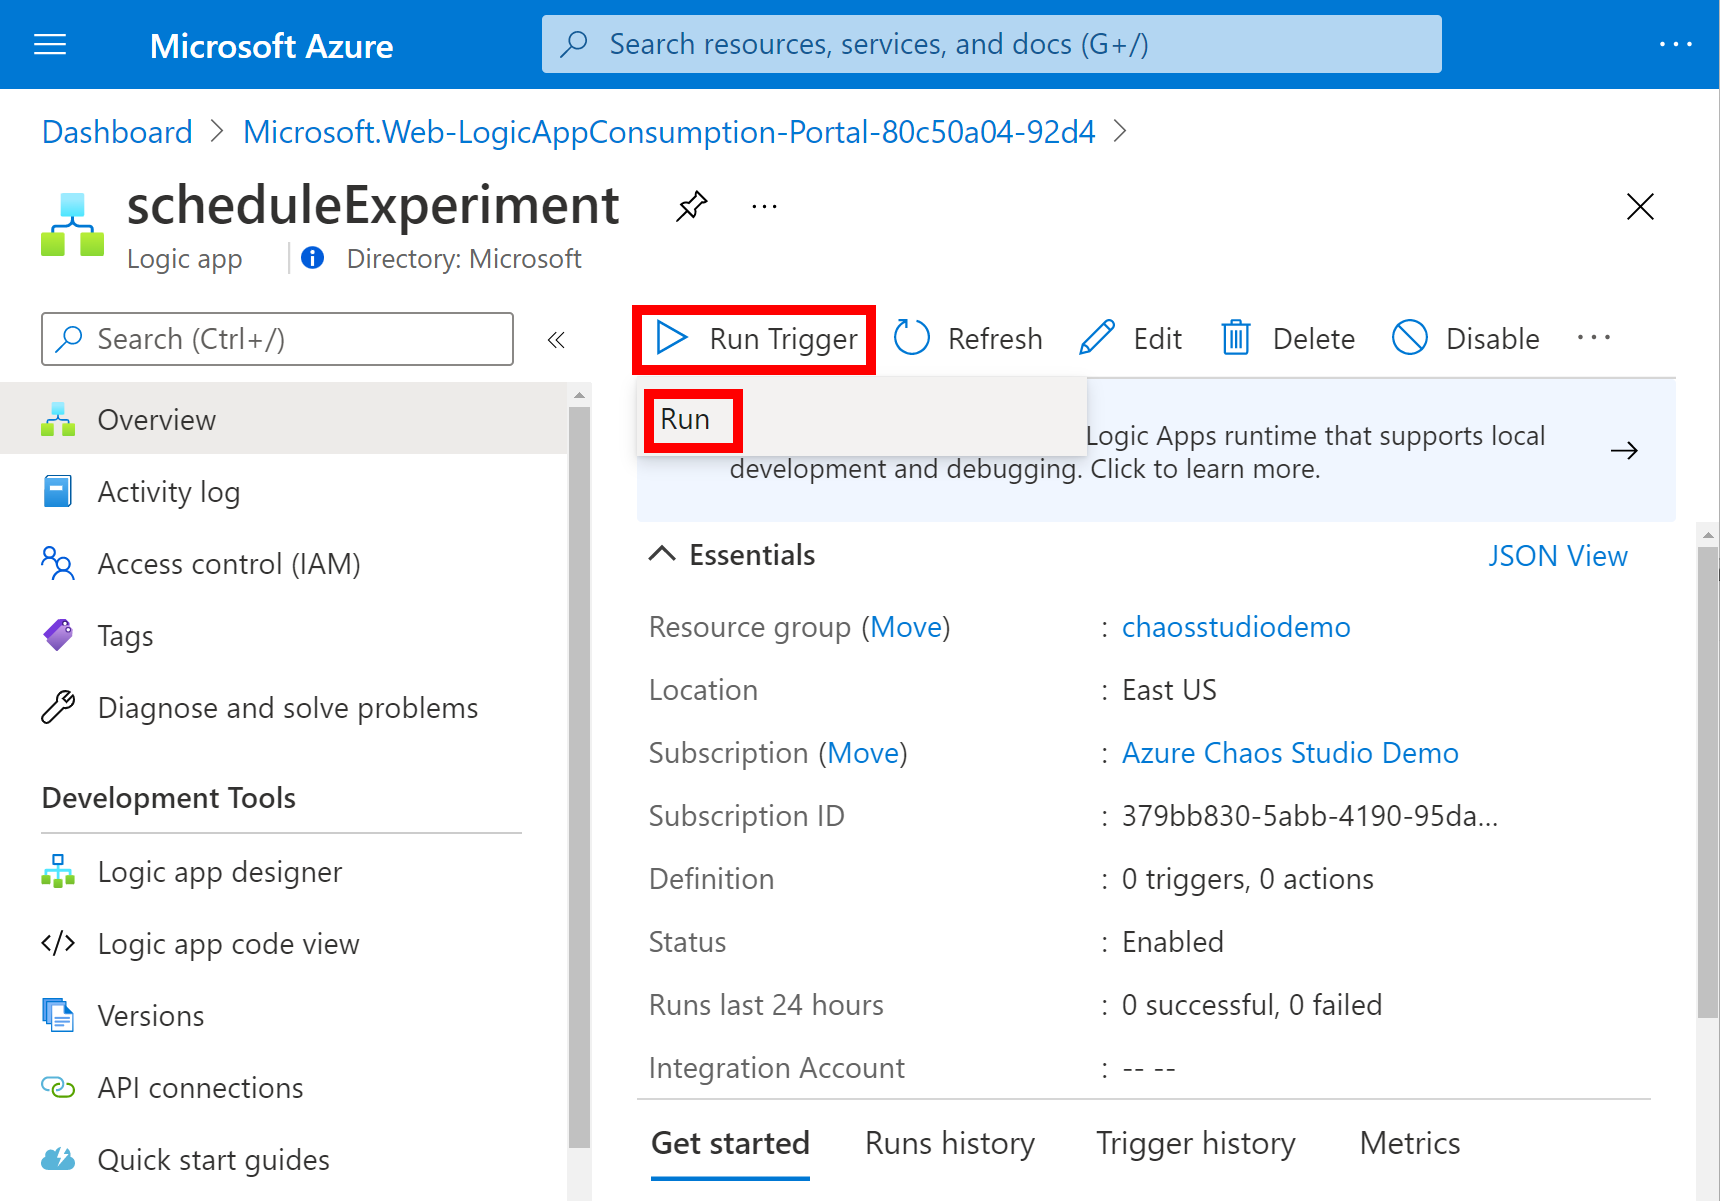Open the JSON View link
The width and height of the screenshot is (1720, 1201).
[x=1557, y=556]
